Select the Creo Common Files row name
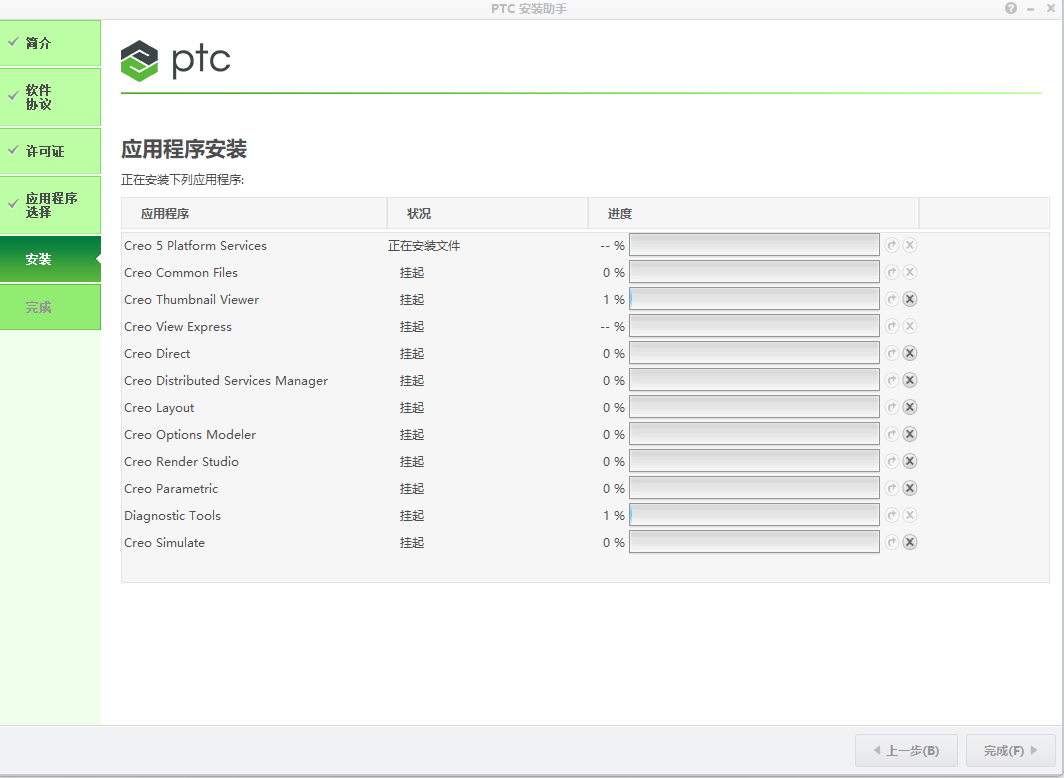Image resolution: width=1064 pixels, height=778 pixels. 181,273
